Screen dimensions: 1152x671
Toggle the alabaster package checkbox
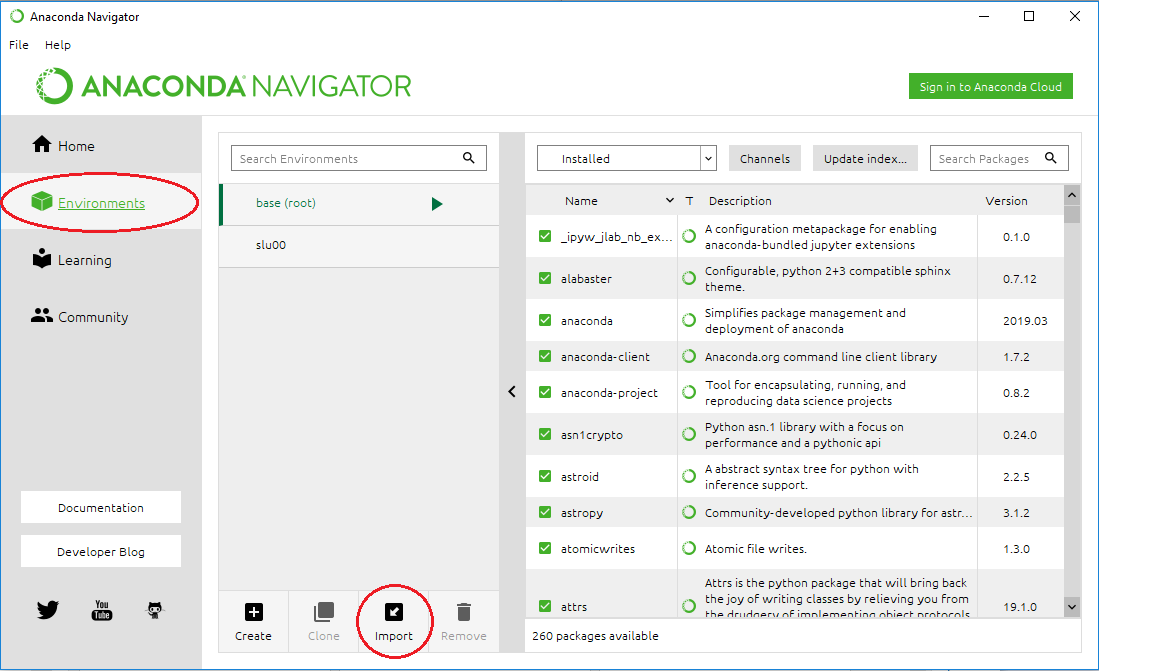pyautogui.click(x=545, y=278)
